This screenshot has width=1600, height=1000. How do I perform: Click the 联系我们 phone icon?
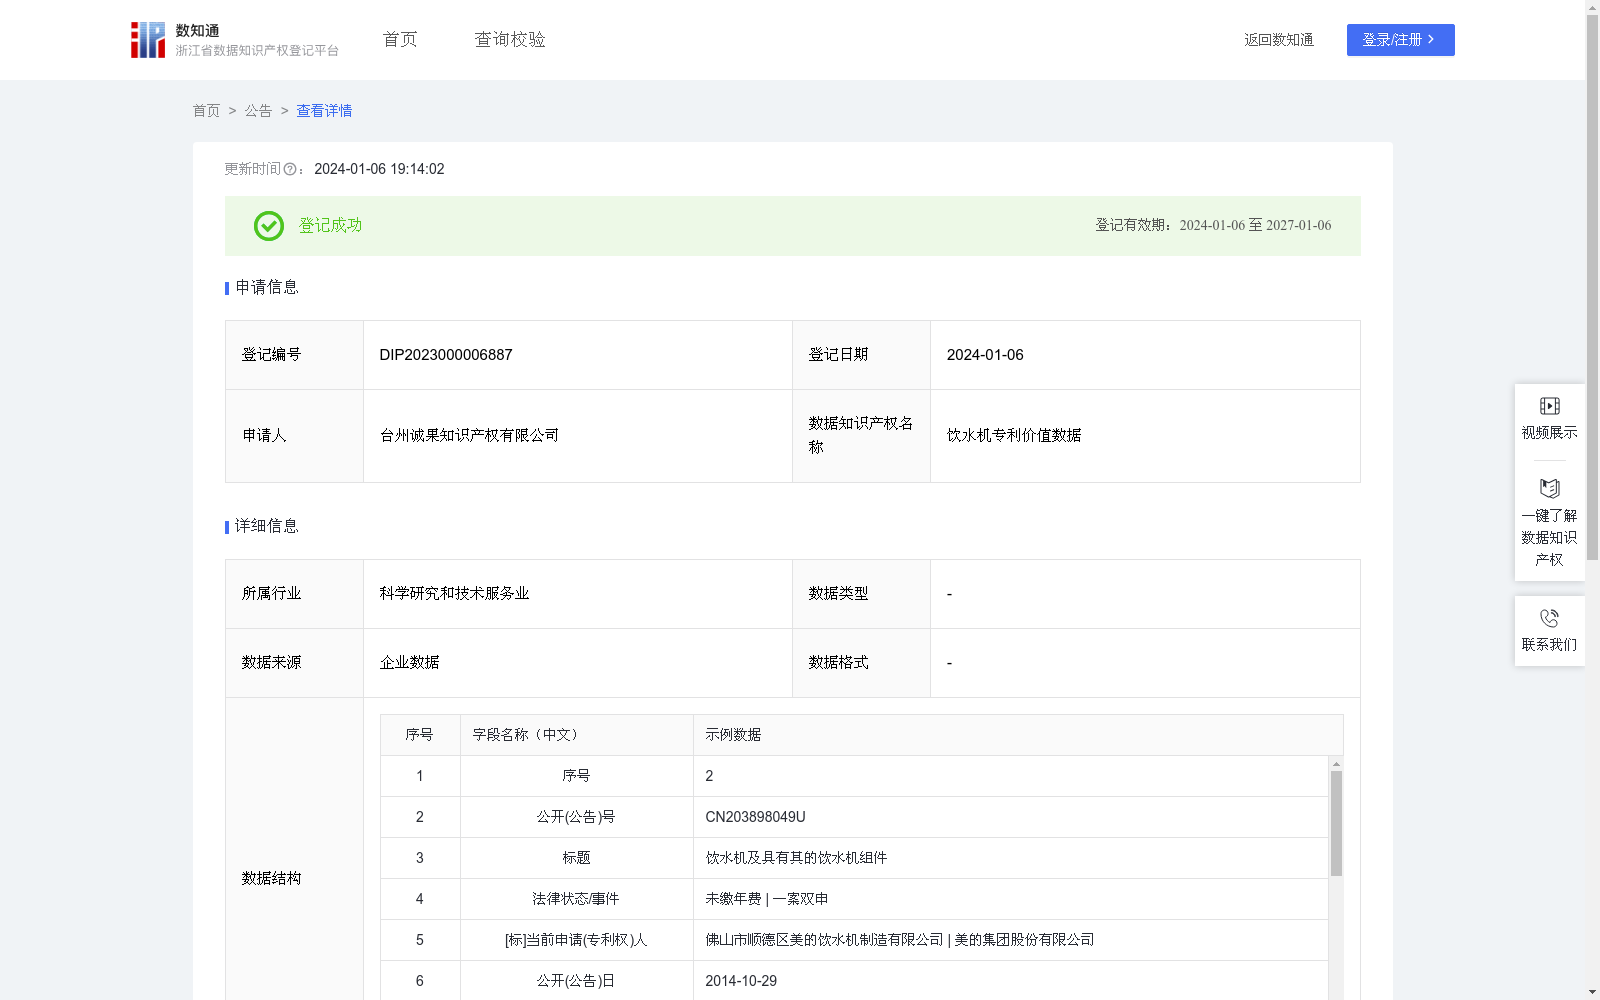(1549, 618)
